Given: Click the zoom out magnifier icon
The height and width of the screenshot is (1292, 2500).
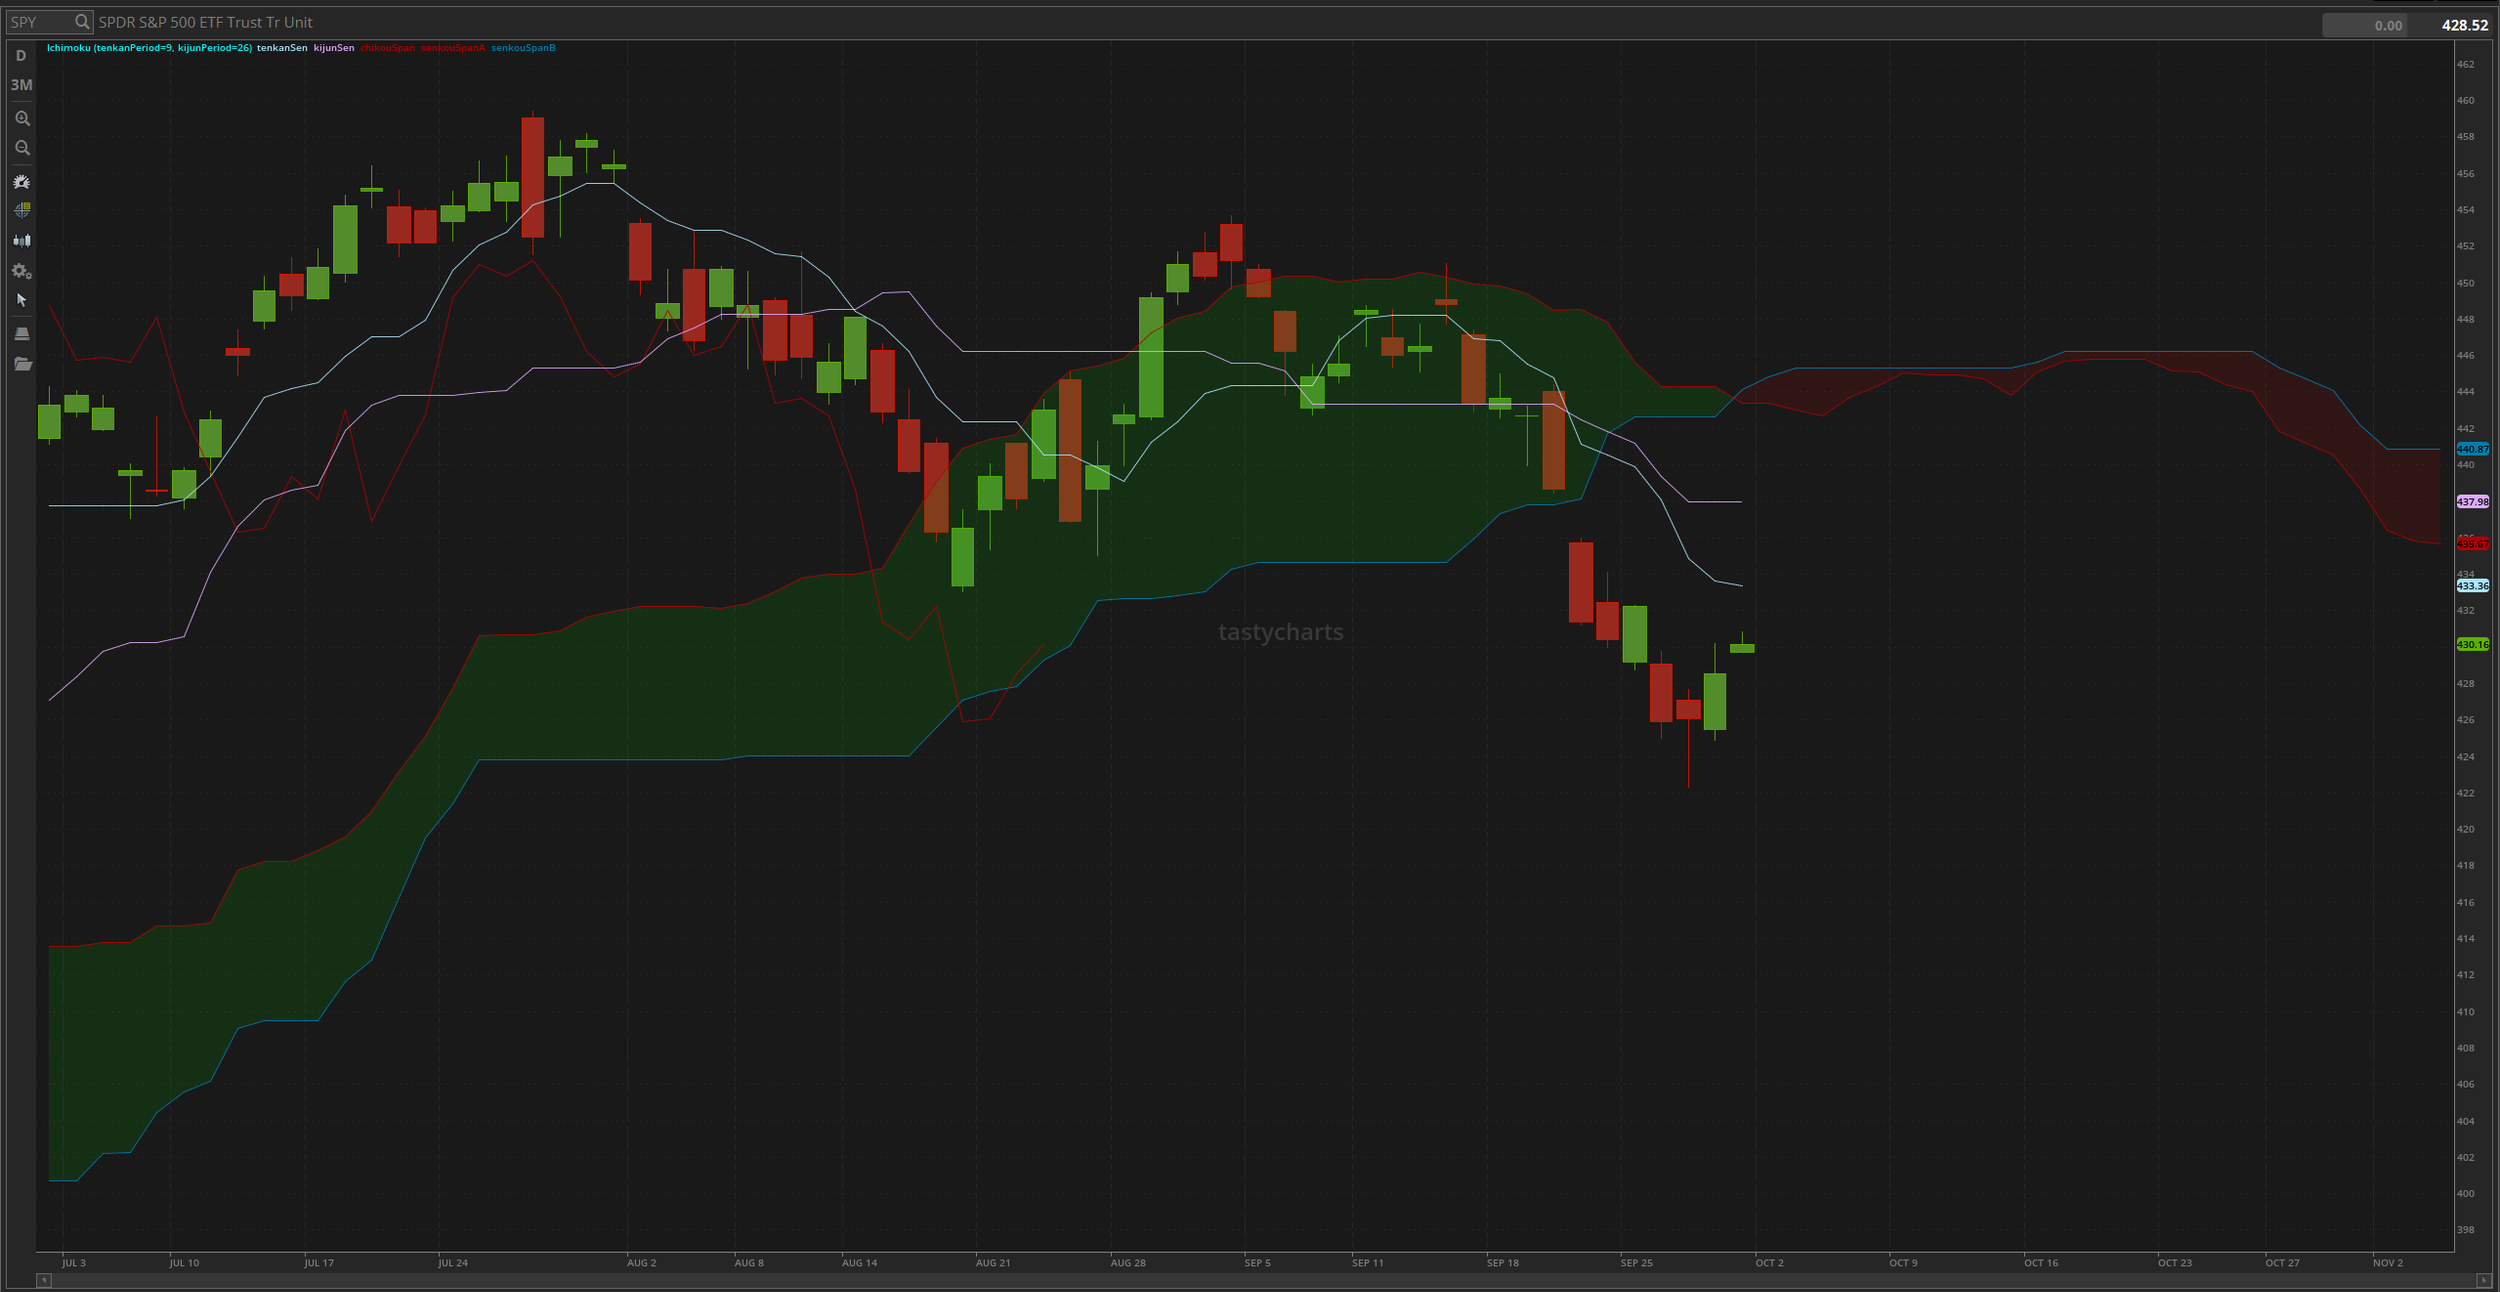Looking at the screenshot, I should point(21,148).
